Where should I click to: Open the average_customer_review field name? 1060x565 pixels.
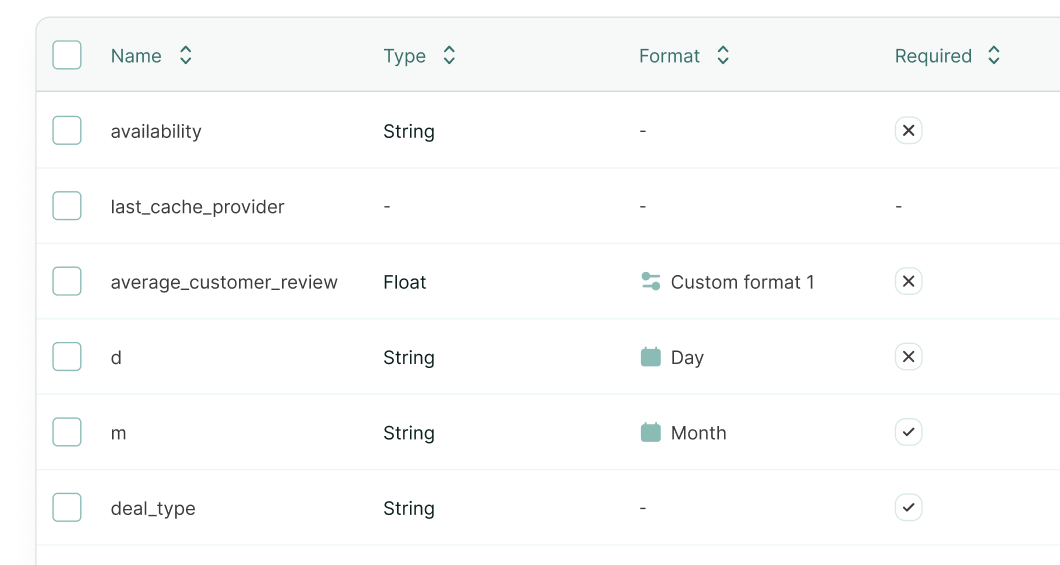pyautogui.click(x=224, y=282)
